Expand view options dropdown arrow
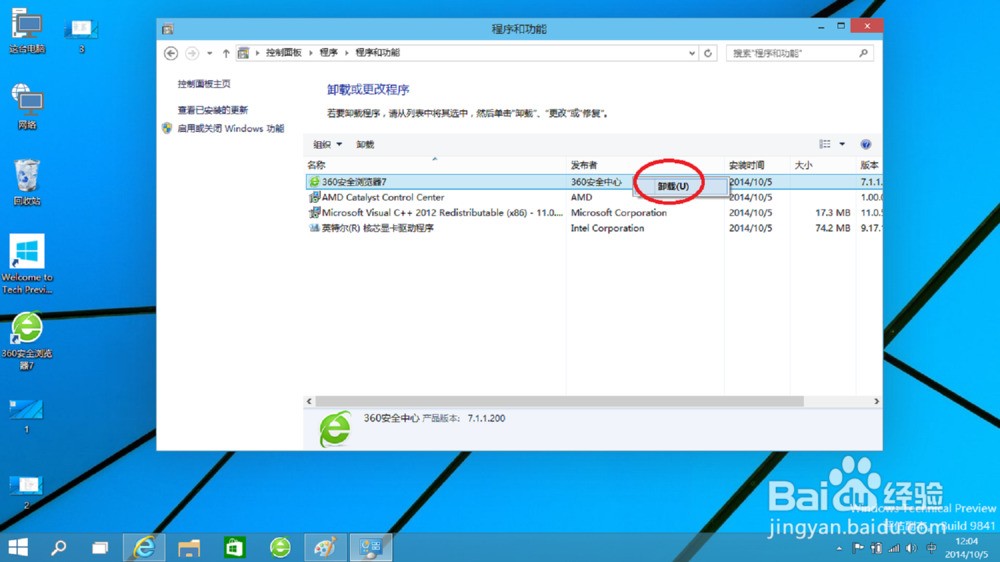The image size is (1000, 562). (x=842, y=144)
